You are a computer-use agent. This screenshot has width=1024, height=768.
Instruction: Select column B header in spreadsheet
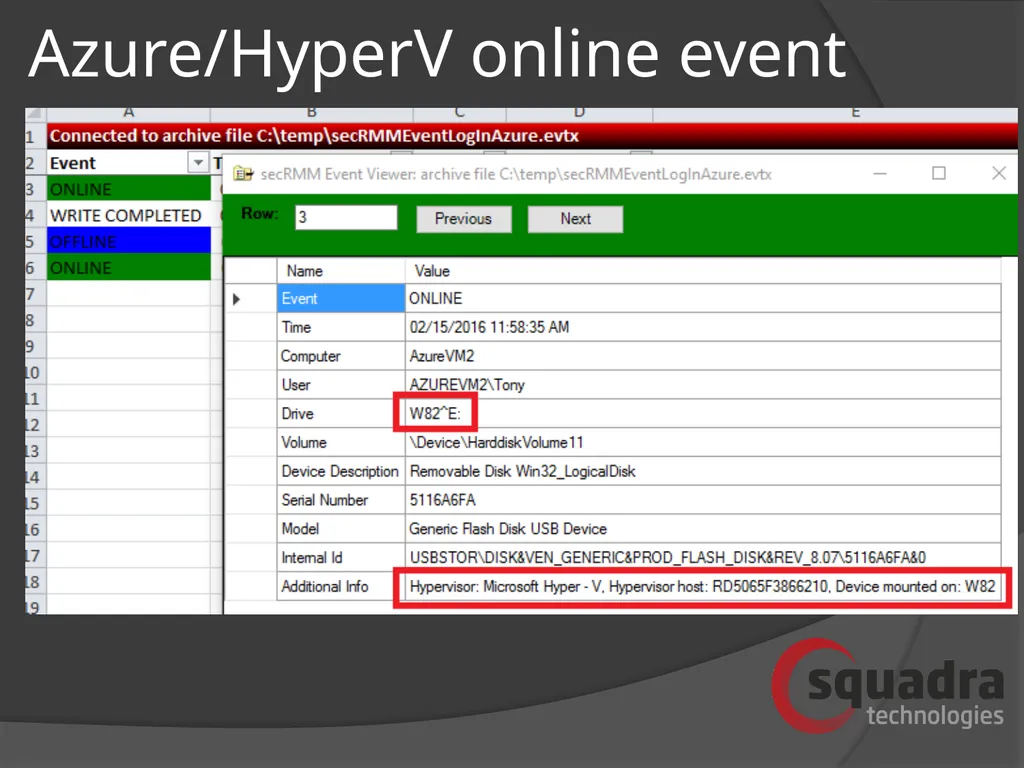[x=312, y=113]
